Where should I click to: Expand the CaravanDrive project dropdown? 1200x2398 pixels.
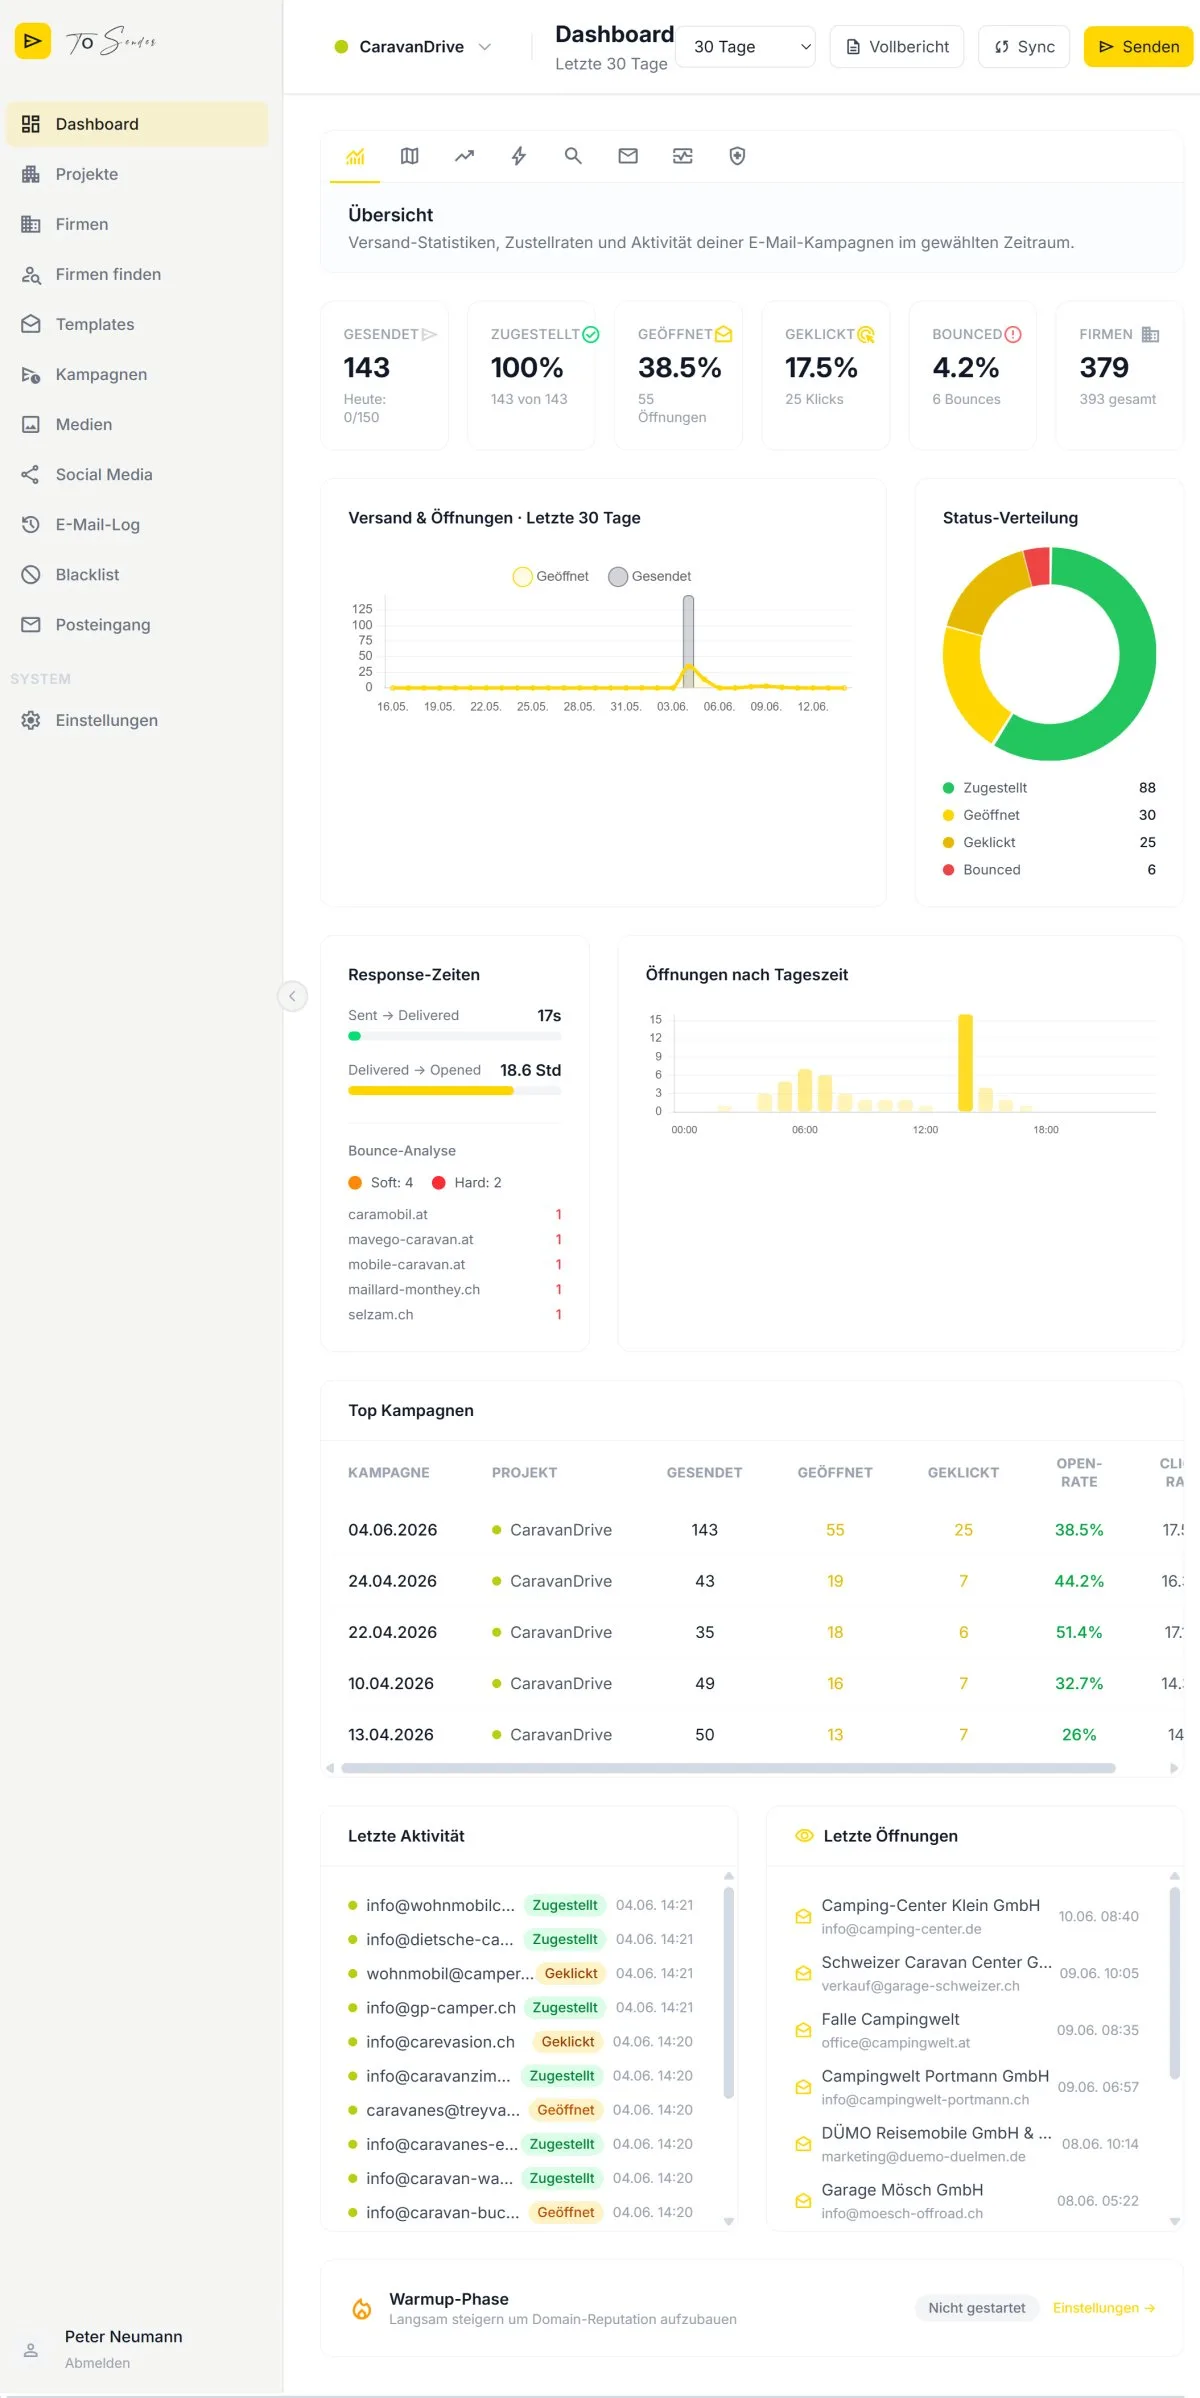413,47
